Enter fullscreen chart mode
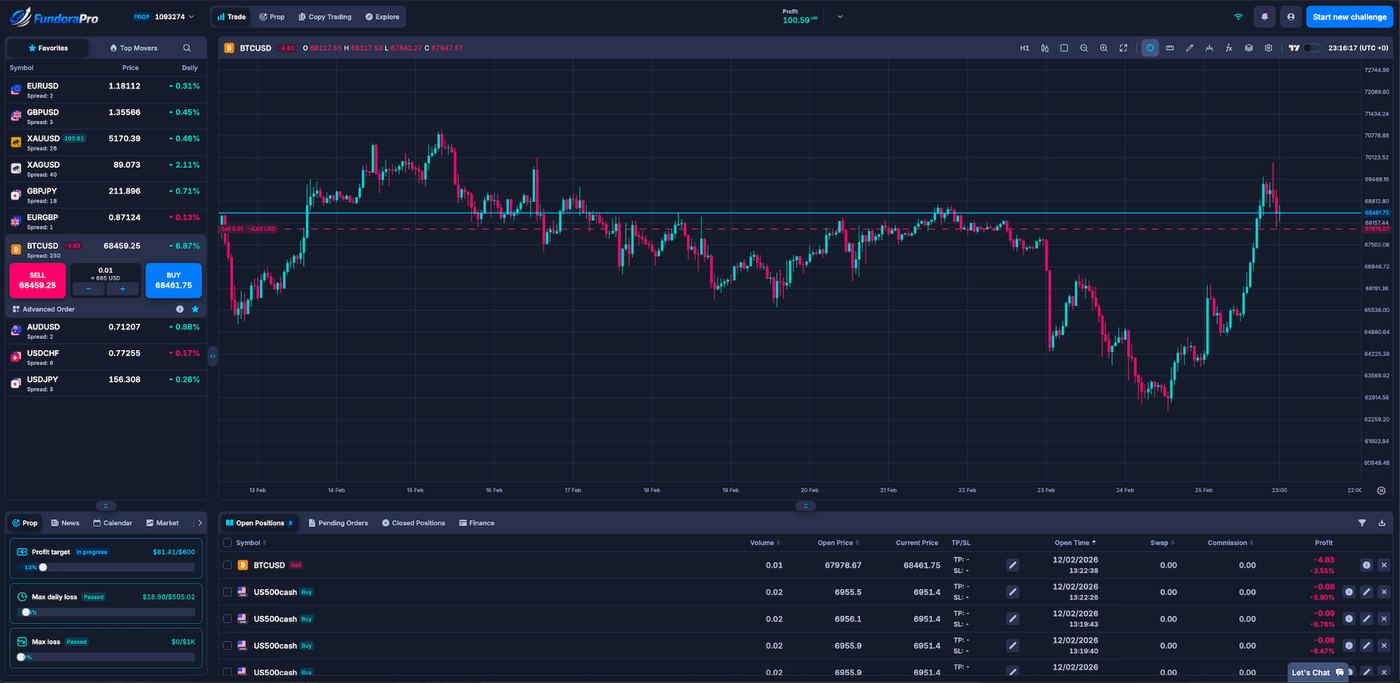The width and height of the screenshot is (1400, 683). 1122,47
